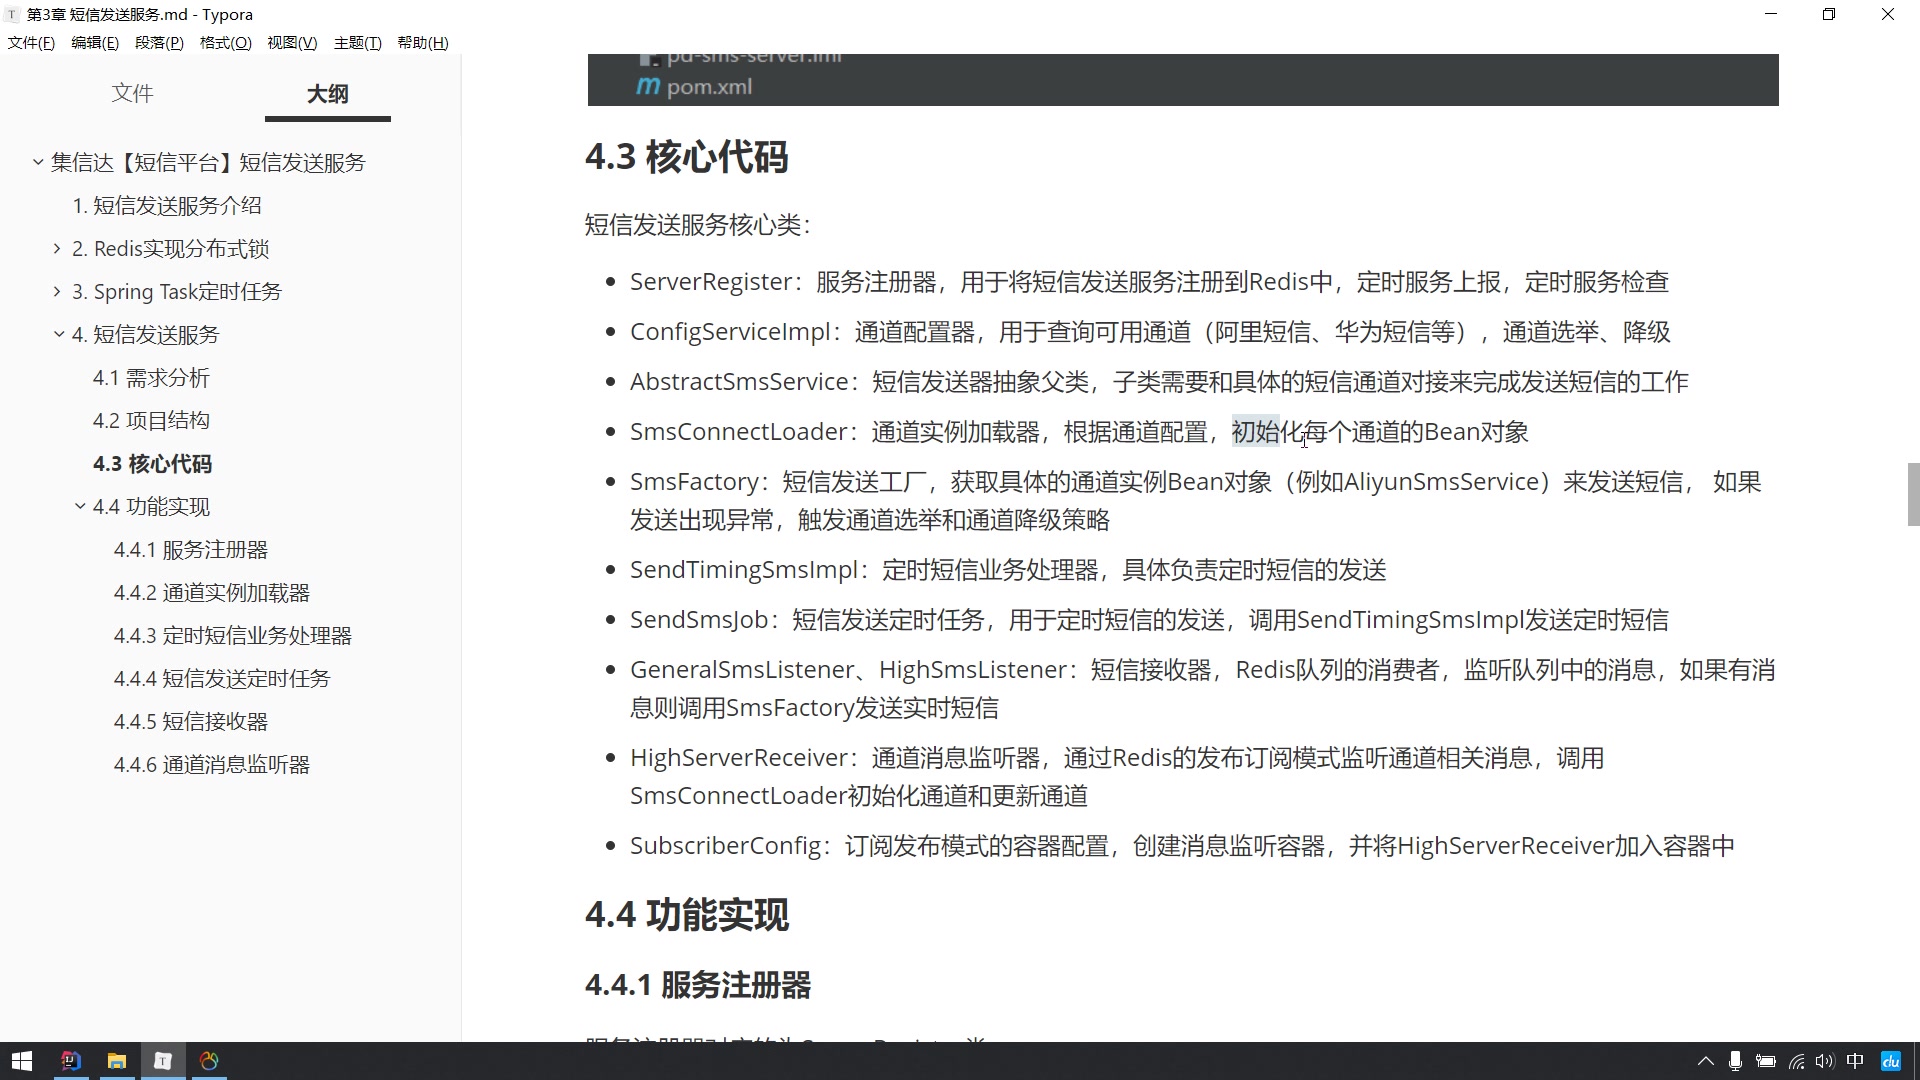Image resolution: width=1920 pixels, height=1080 pixels.
Task: Click the SmsFactory bullet text
Action: [x=1195, y=501]
